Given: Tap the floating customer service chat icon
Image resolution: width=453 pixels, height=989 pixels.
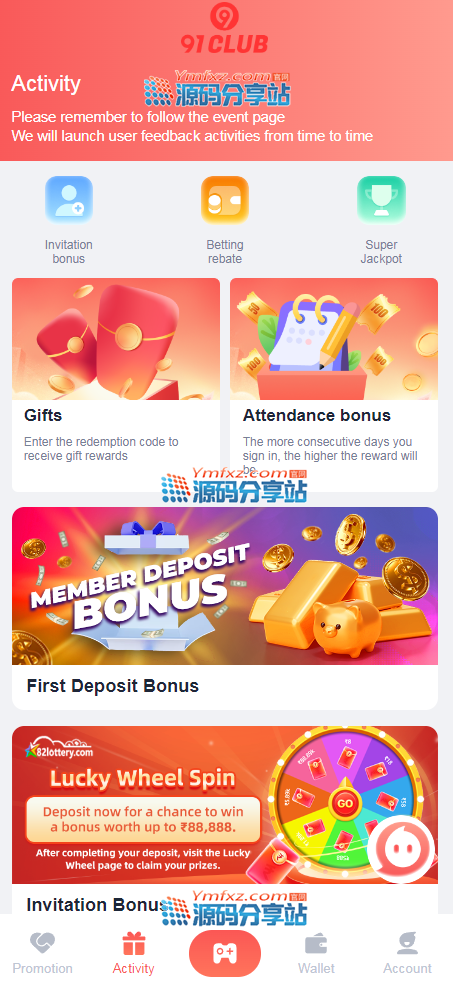Looking at the screenshot, I should click(x=401, y=849).
